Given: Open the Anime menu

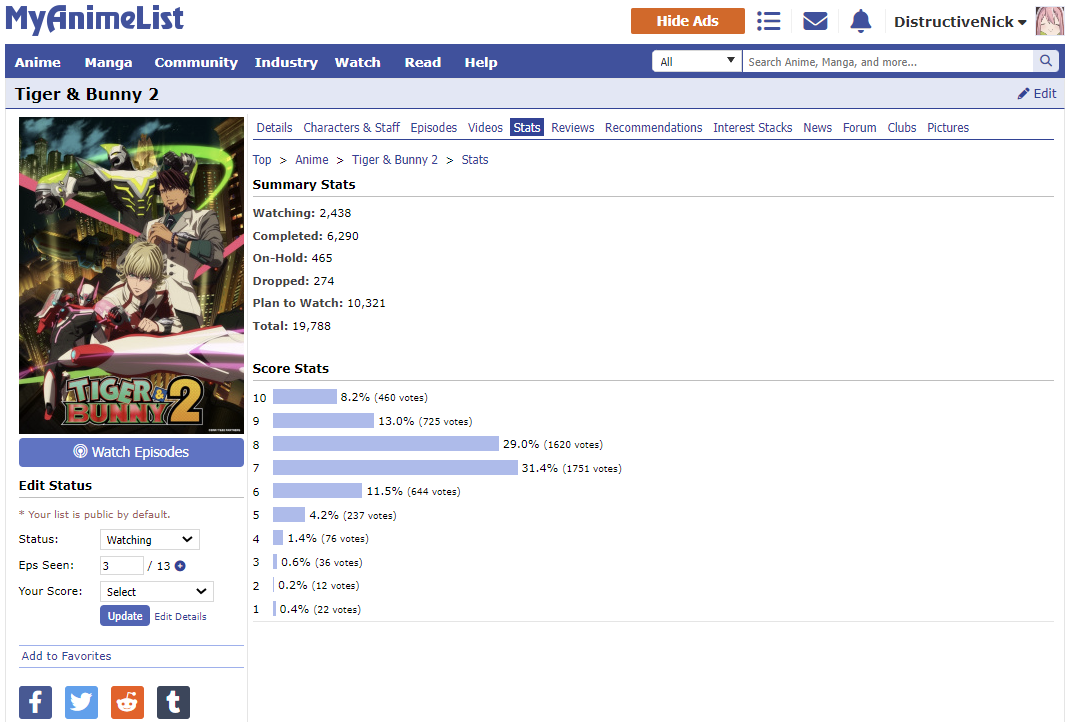Looking at the screenshot, I should 38,62.
